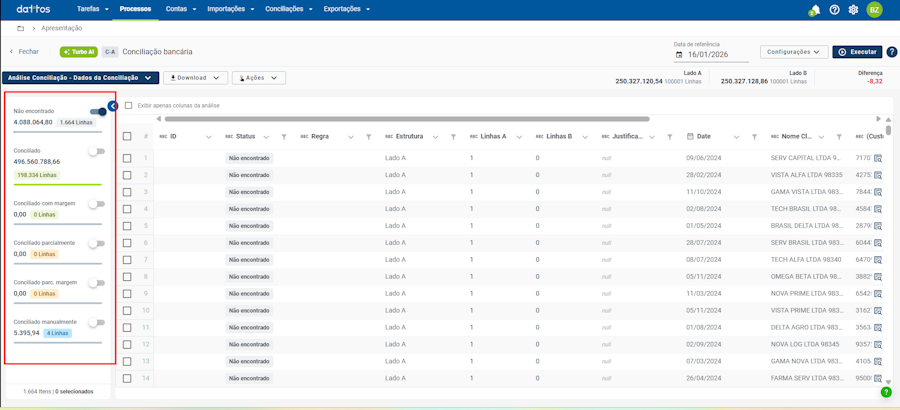Screen dimensions: 900x410
Task: Open the Download dropdown
Action: tap(195, 78)
